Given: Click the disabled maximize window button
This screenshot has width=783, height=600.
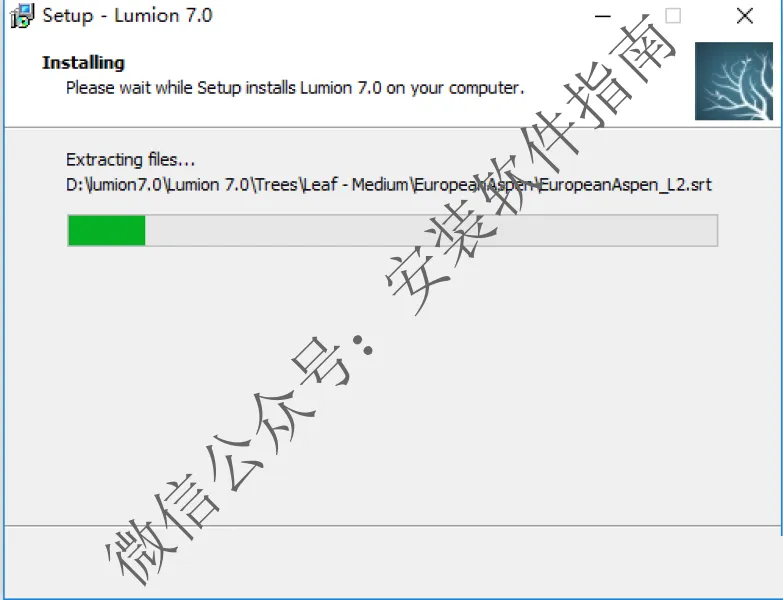Looking at the screenshot, I should click(x=673, y=16).
